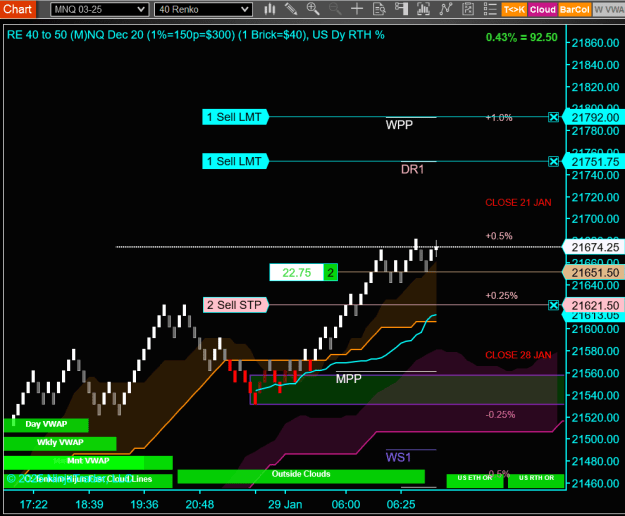Toggle the Cloud magenta button
This screenshot has height=516, width=625.
tap(542, 10)
